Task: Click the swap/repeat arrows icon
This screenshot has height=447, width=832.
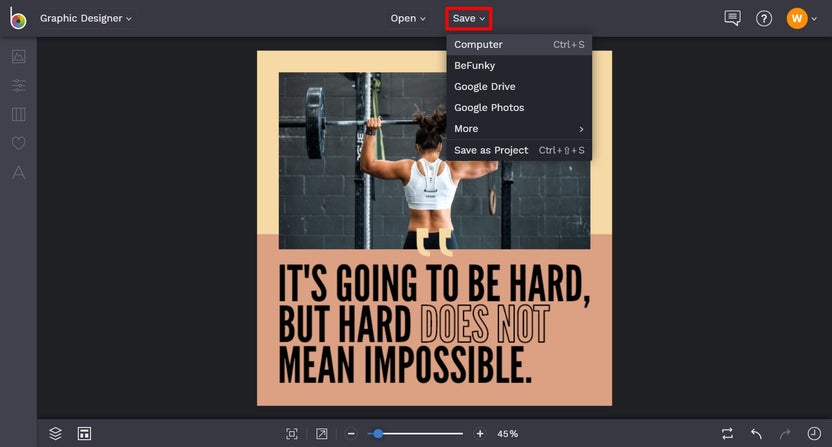Action: (727, 434)
